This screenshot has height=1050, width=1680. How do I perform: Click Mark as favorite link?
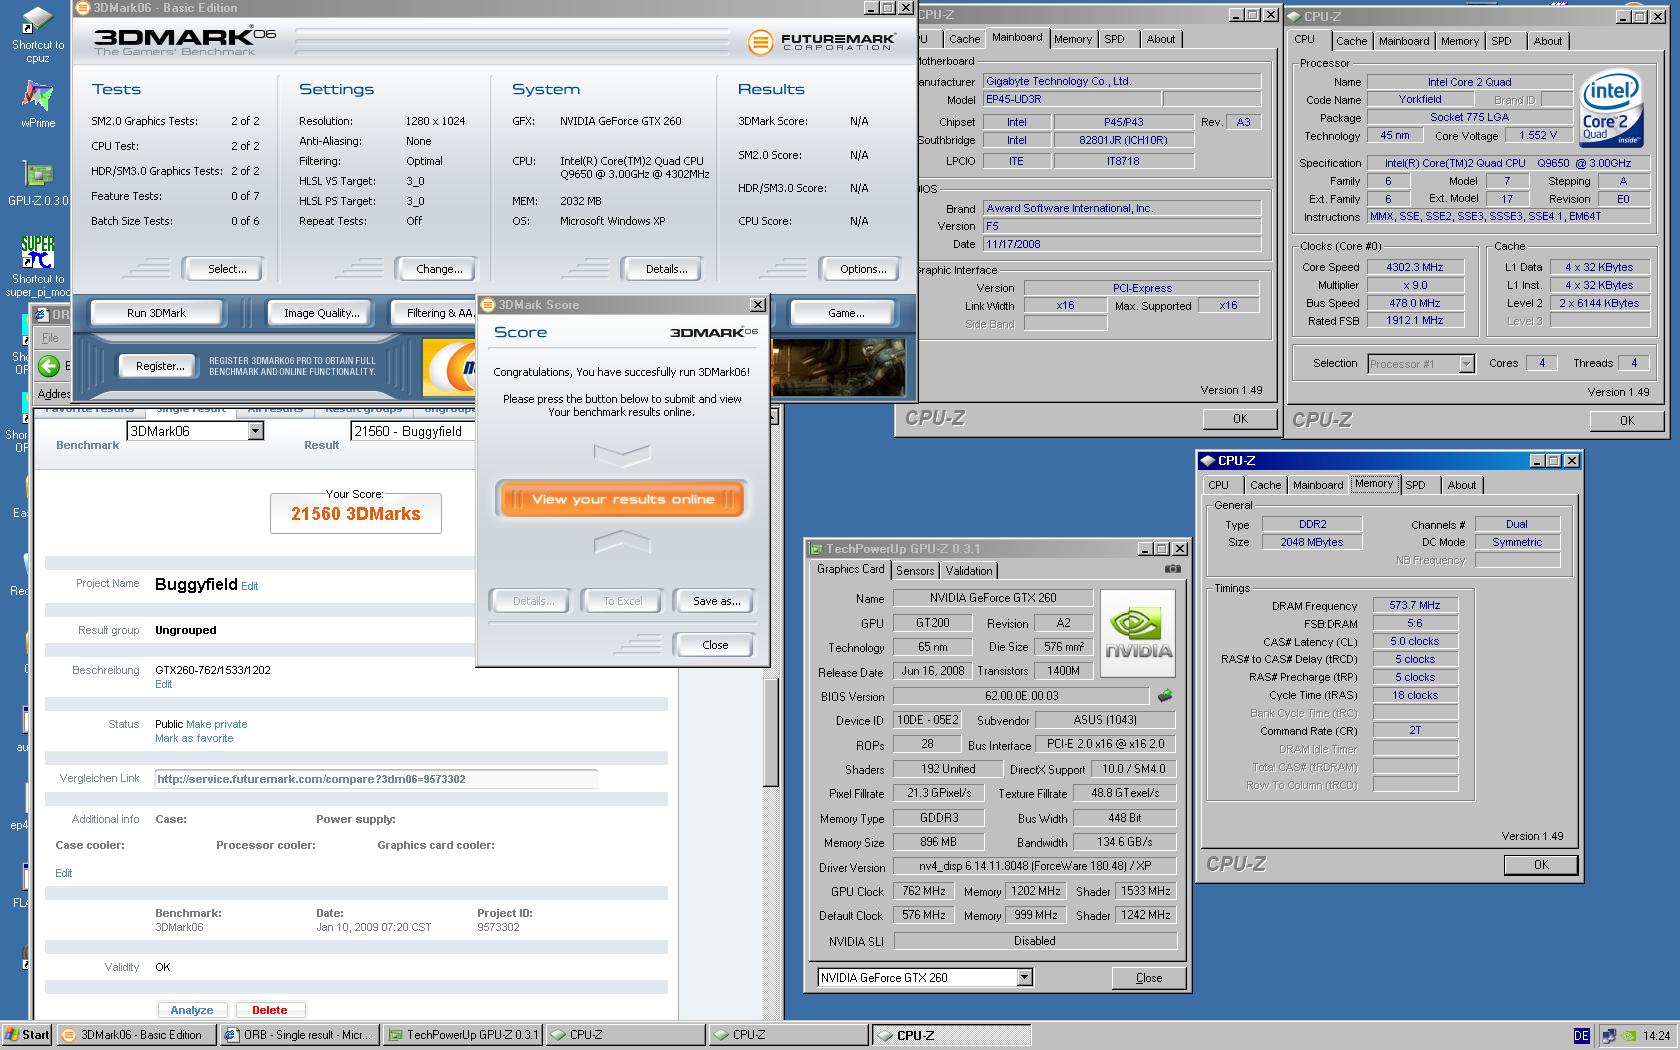click(x=194, y=738)
